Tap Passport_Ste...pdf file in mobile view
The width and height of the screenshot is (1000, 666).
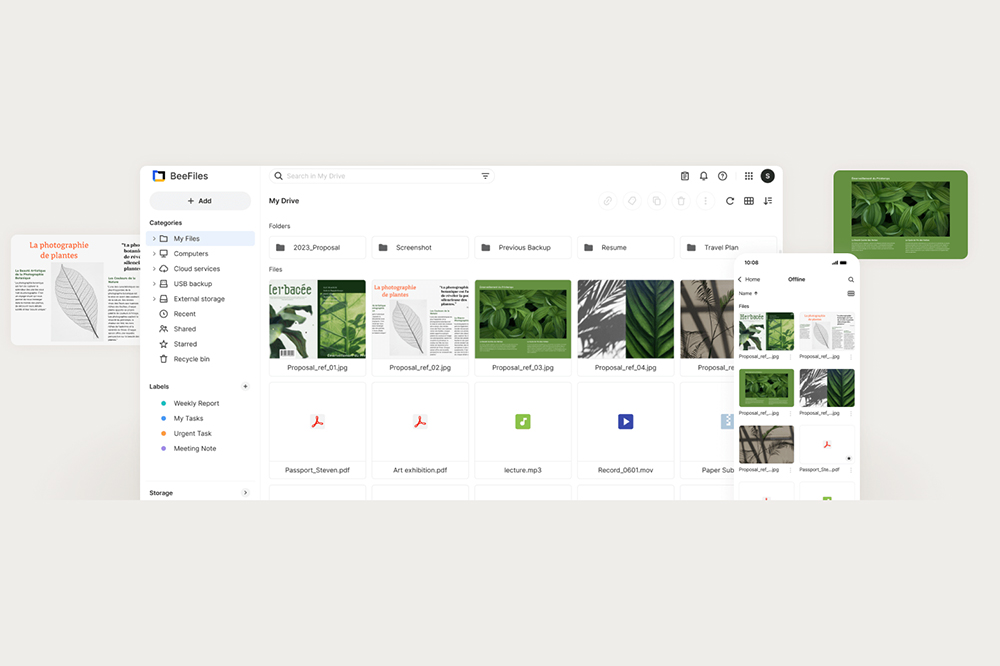(827, 450)
